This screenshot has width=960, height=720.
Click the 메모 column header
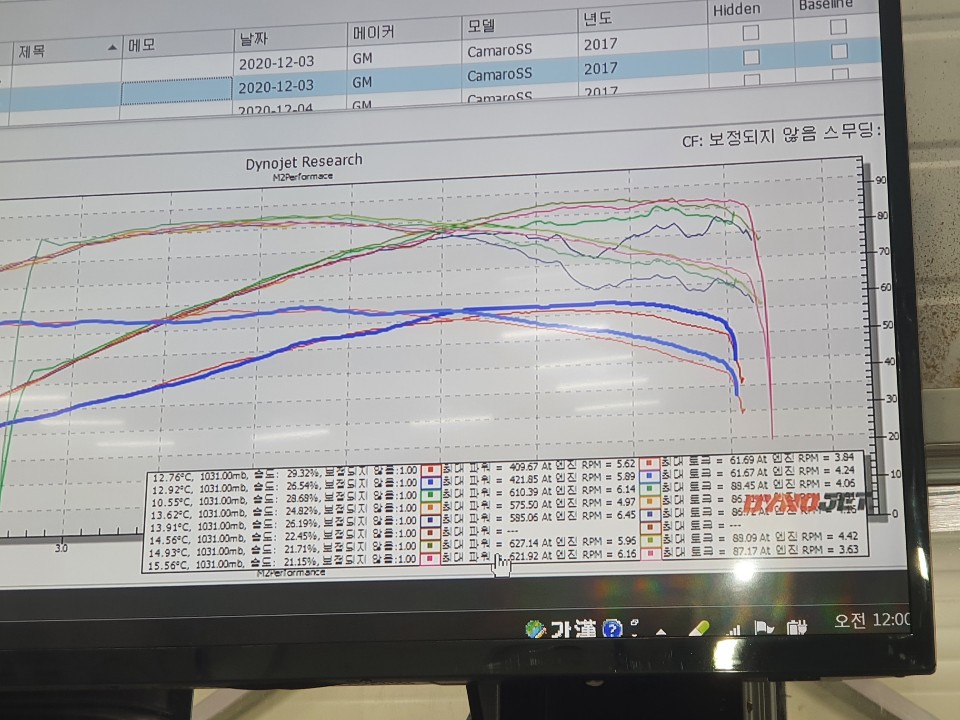178,44
